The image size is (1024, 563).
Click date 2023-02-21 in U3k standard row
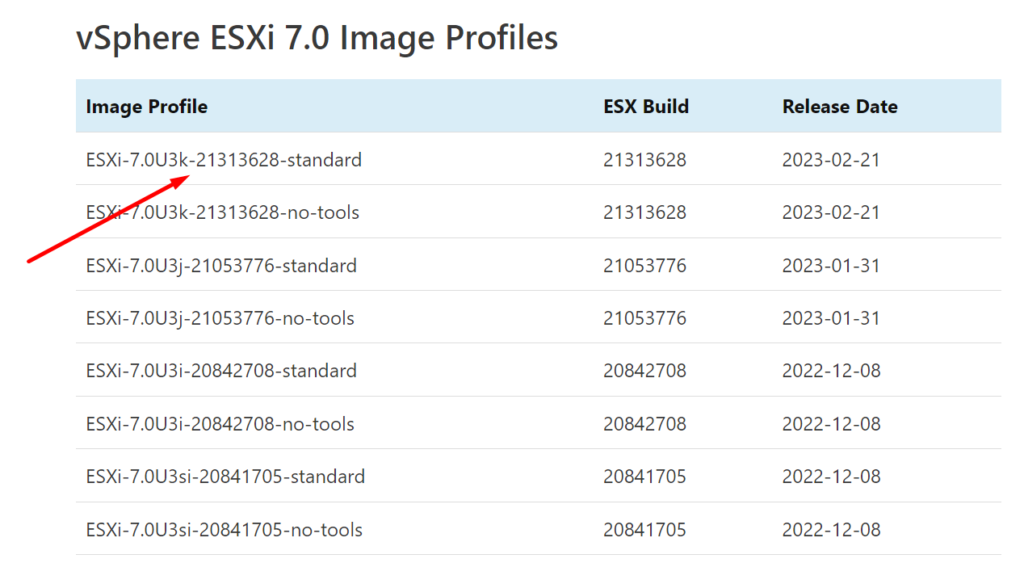(831, 160)
